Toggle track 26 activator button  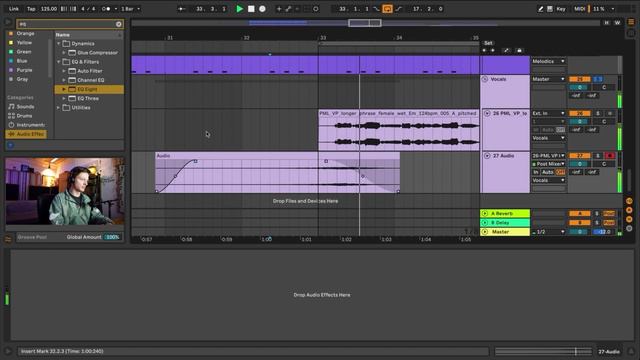click(580, 113)
